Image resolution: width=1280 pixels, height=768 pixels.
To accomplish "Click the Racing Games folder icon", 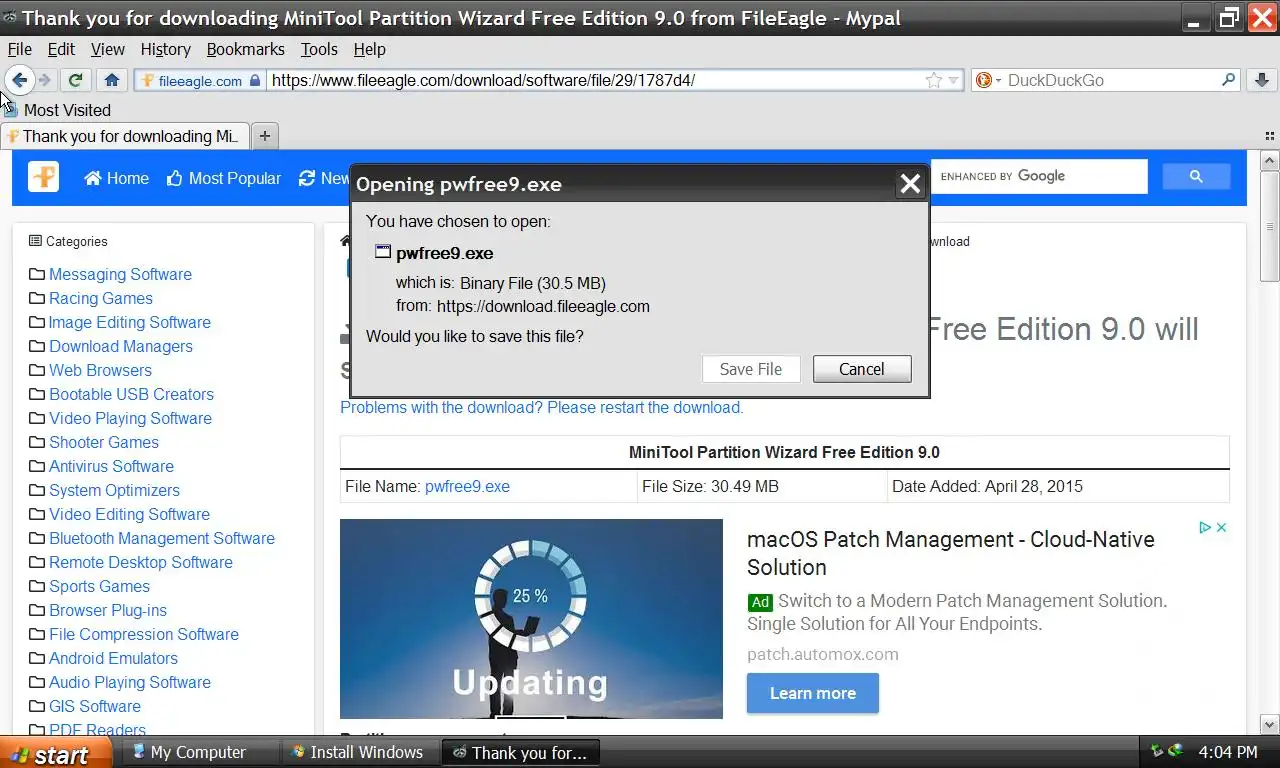I will click(37, 298).
